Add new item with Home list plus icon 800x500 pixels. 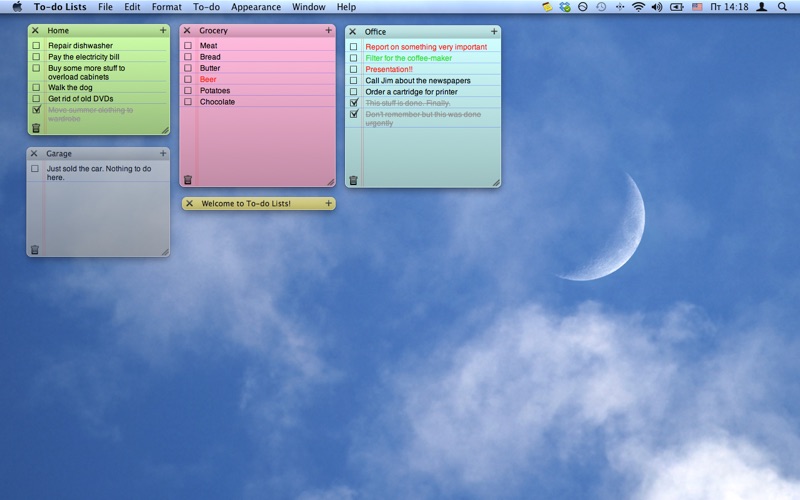[x=163, y=30]
